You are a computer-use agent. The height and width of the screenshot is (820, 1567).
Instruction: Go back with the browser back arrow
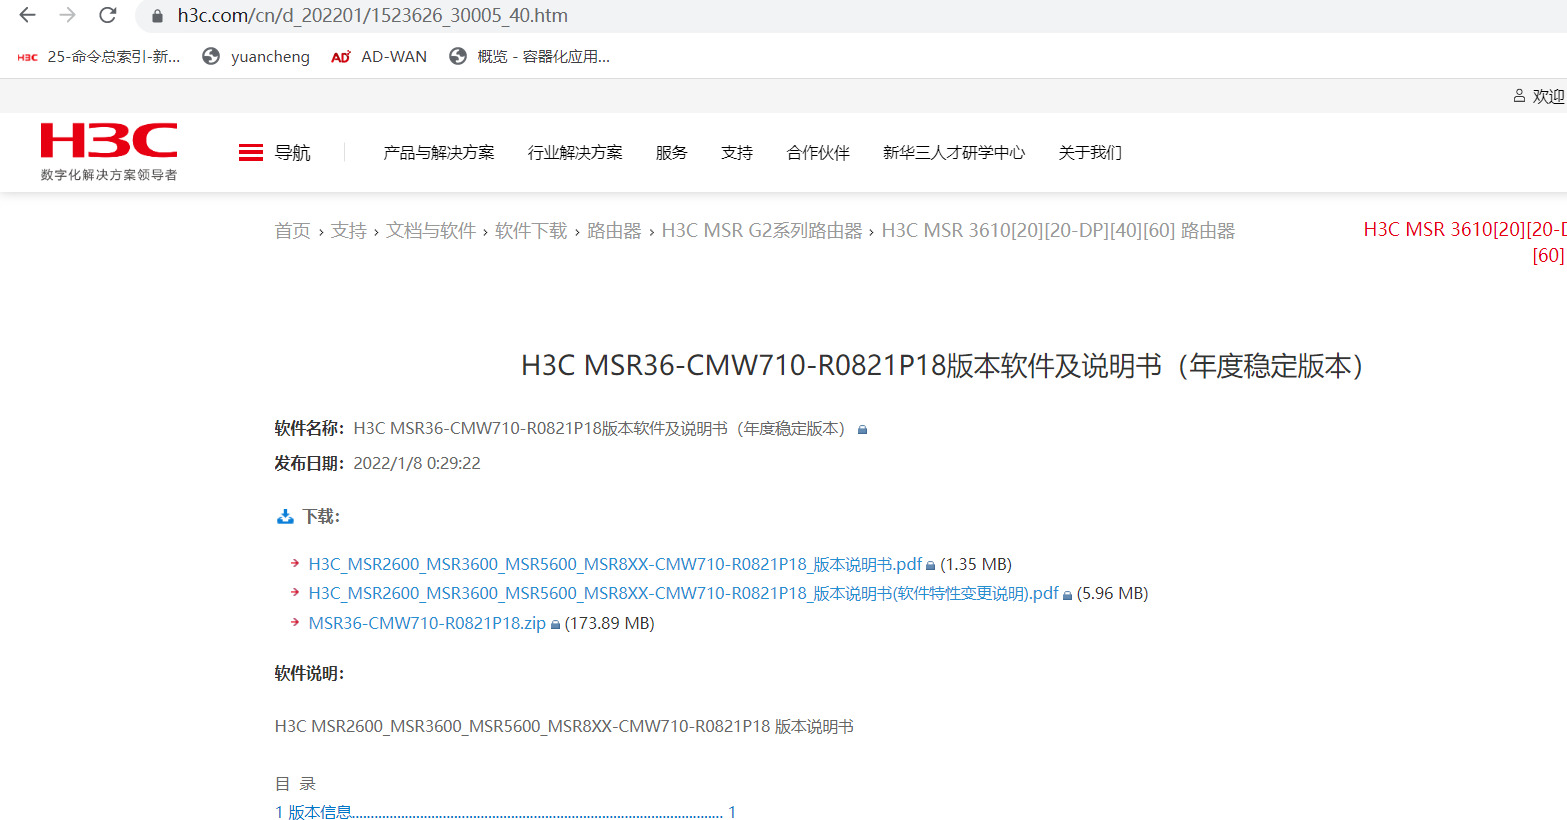[x=27, y=15]
